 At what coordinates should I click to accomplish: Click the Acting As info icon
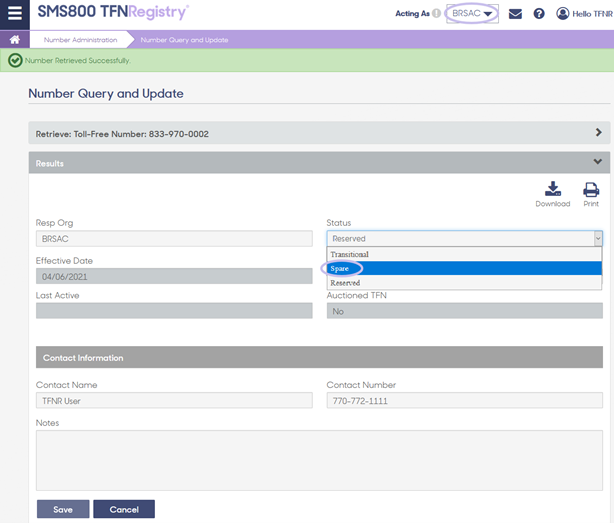(x=436, y=14)
